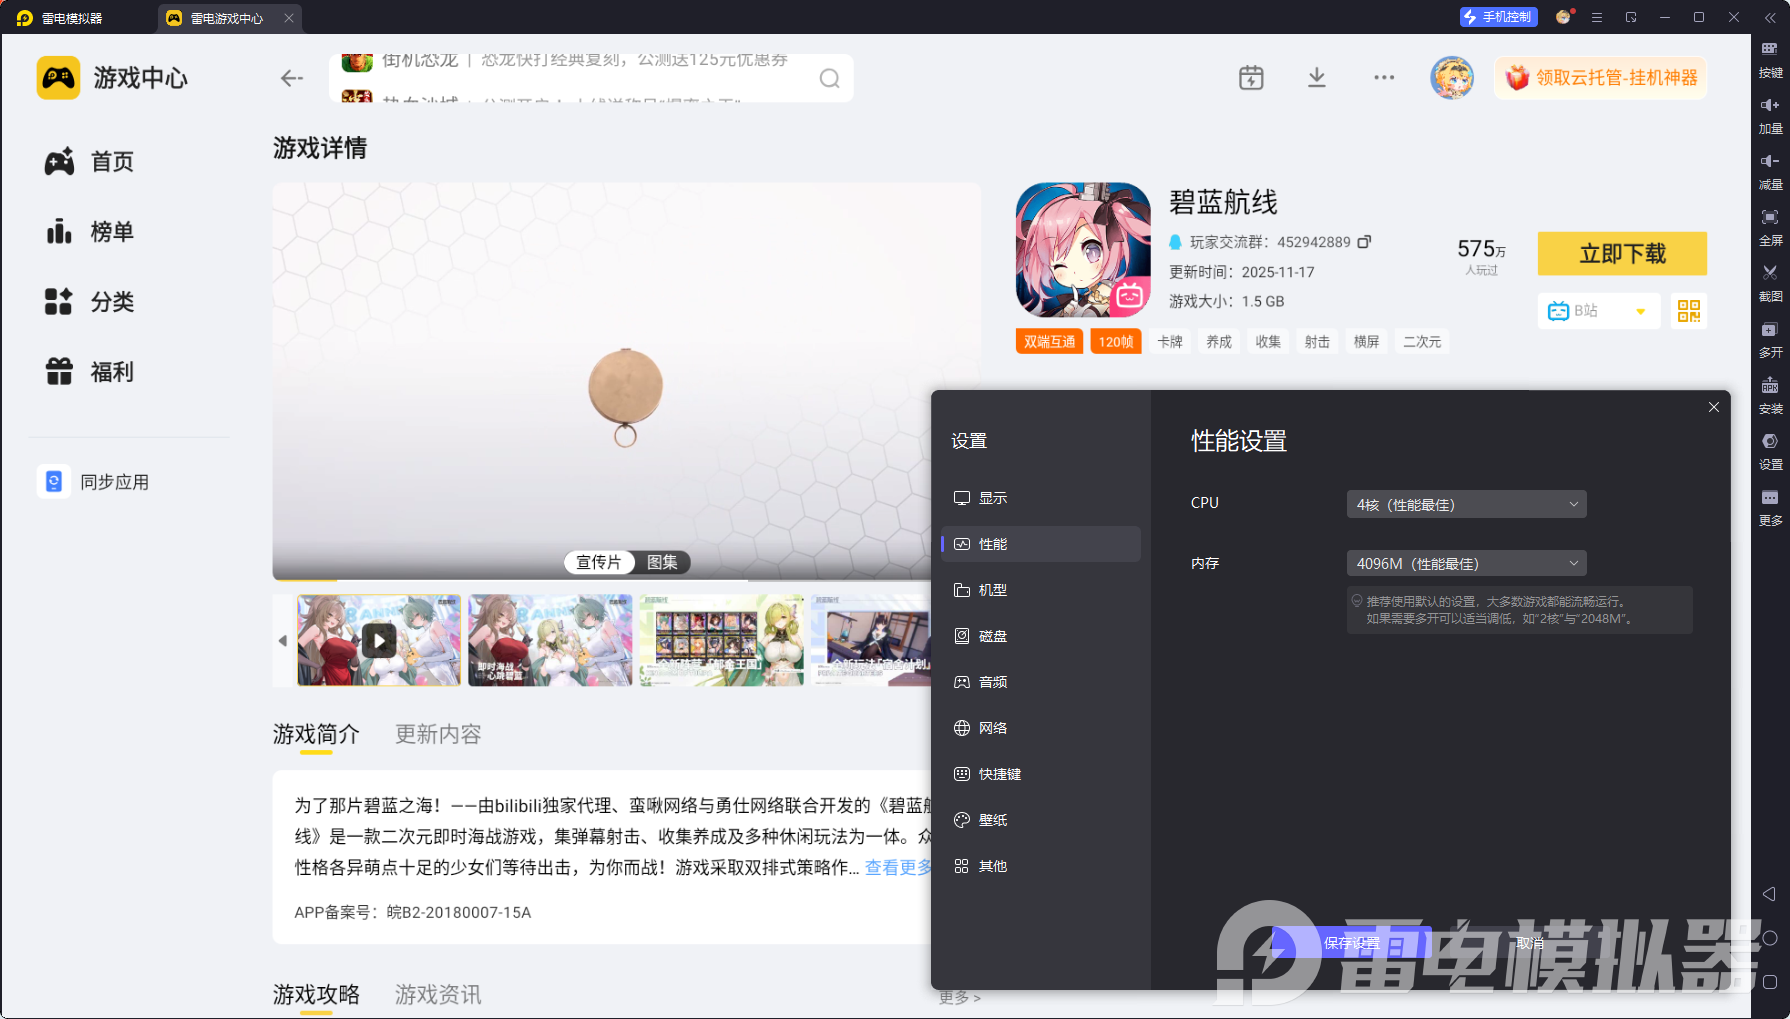The height and width of the screenshot is (1019, 1790).
Task: Switch to the 雷电模拟器 tab
Action: [x=70, y=17]
